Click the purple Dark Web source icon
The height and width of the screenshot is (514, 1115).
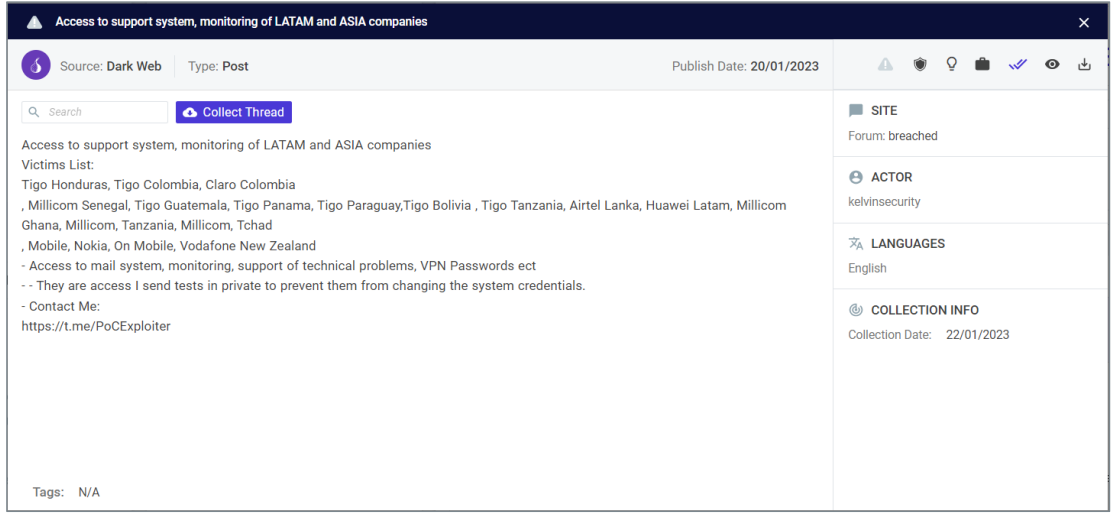tap(36, 65)
